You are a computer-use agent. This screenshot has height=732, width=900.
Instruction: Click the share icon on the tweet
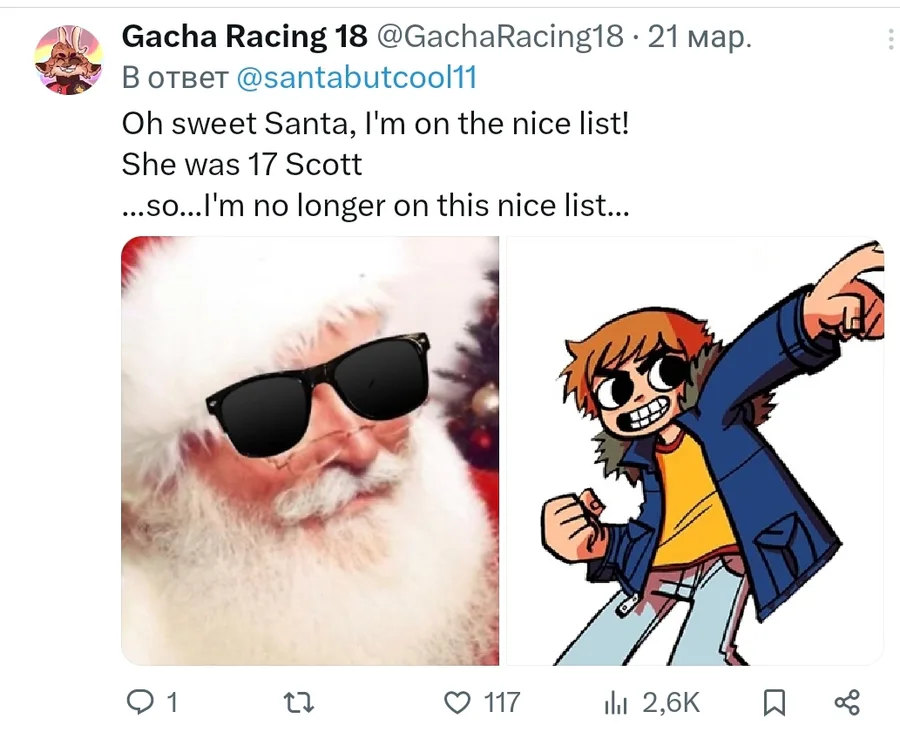click(x=847, y=703)
